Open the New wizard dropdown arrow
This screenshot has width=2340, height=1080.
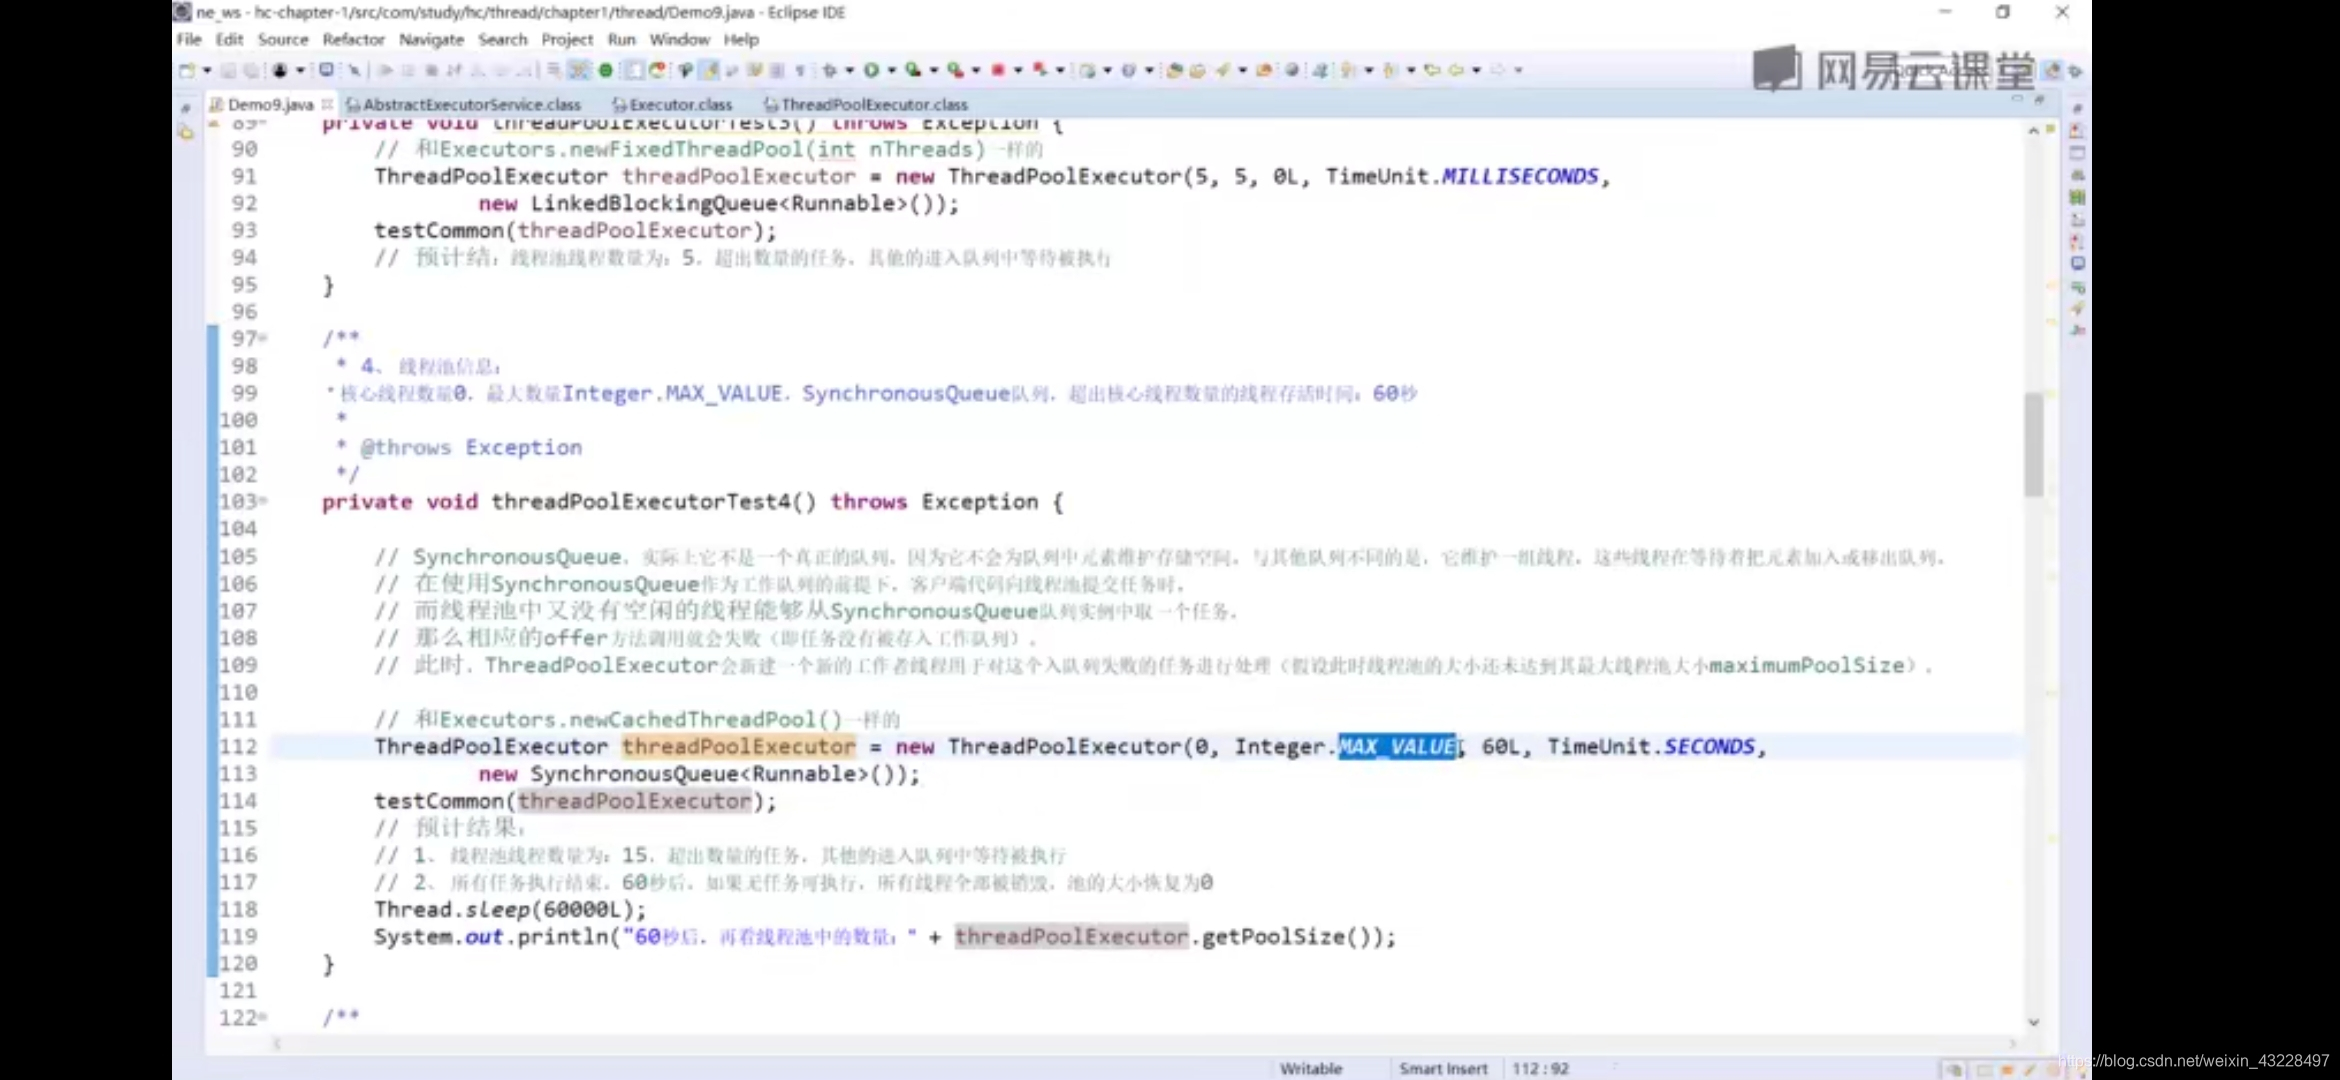pyautogui.click(x=206, y=70)
